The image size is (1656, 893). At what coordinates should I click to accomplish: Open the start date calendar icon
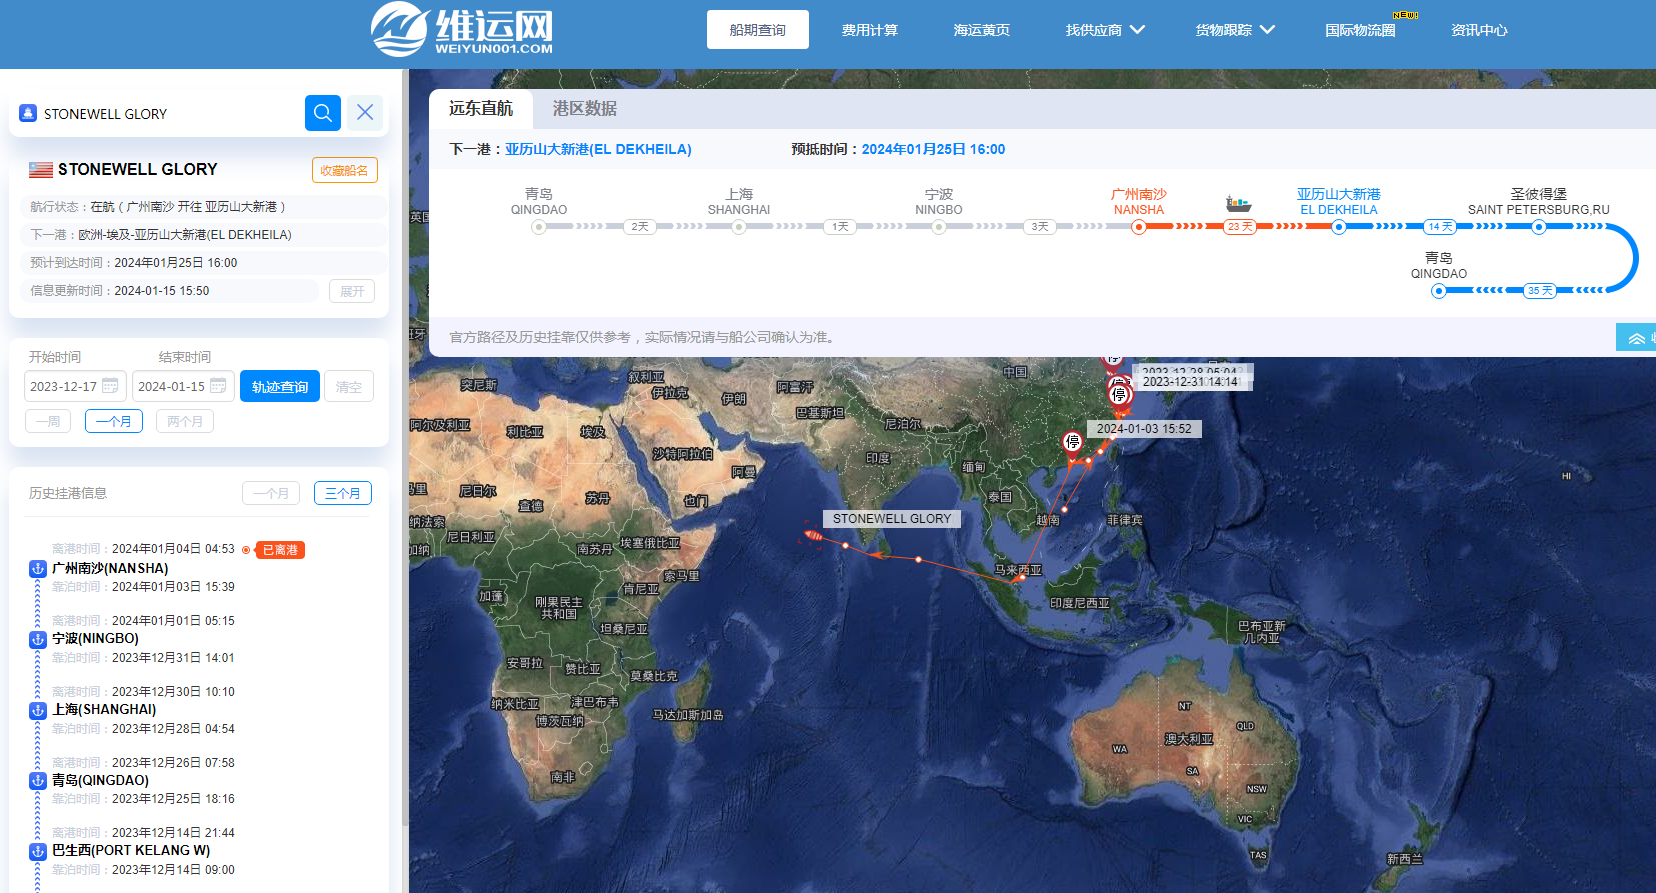[110, 386]
